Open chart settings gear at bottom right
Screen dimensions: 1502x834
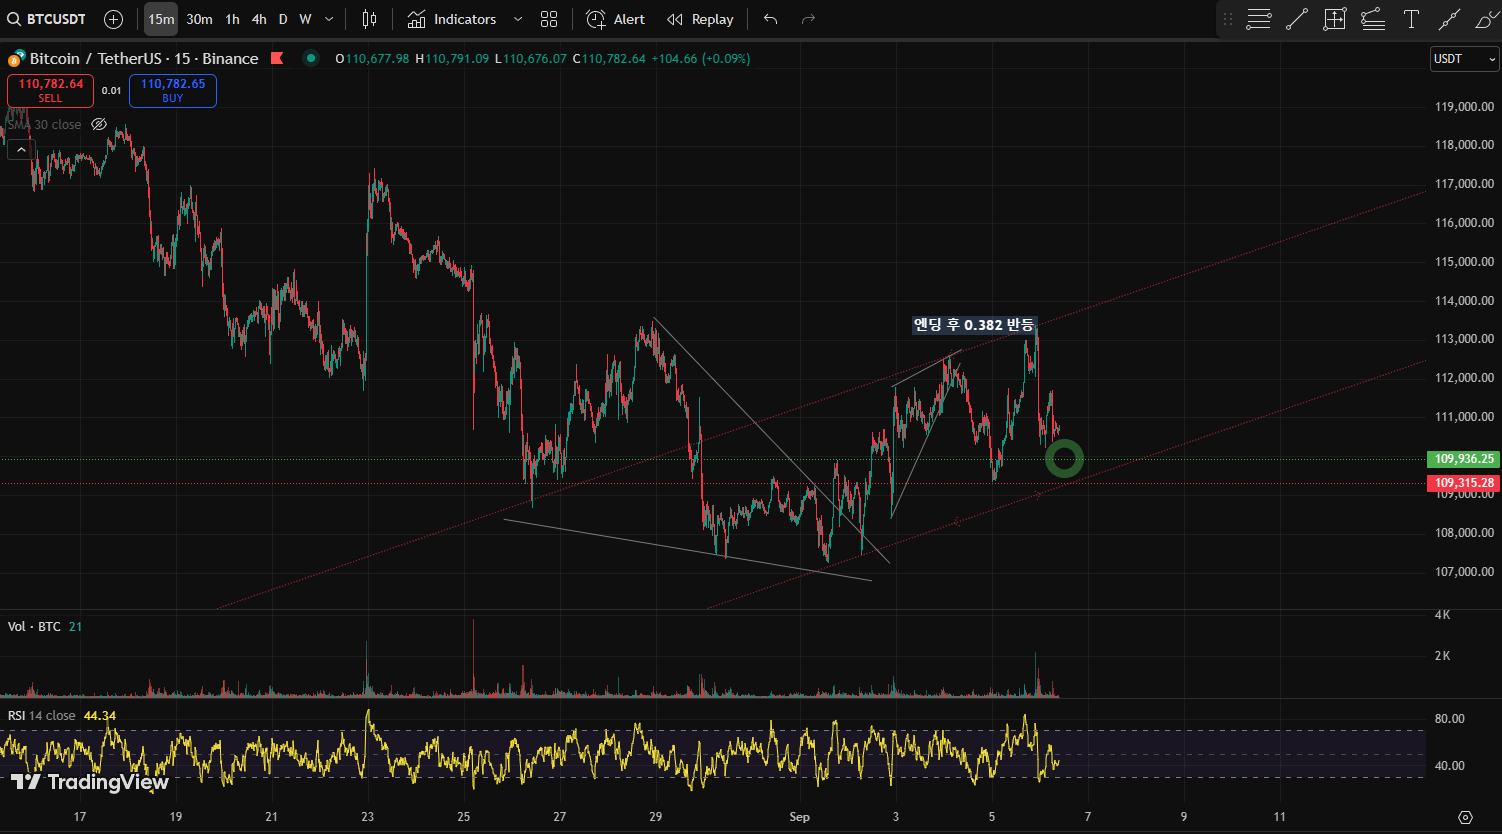[1465, 817]
